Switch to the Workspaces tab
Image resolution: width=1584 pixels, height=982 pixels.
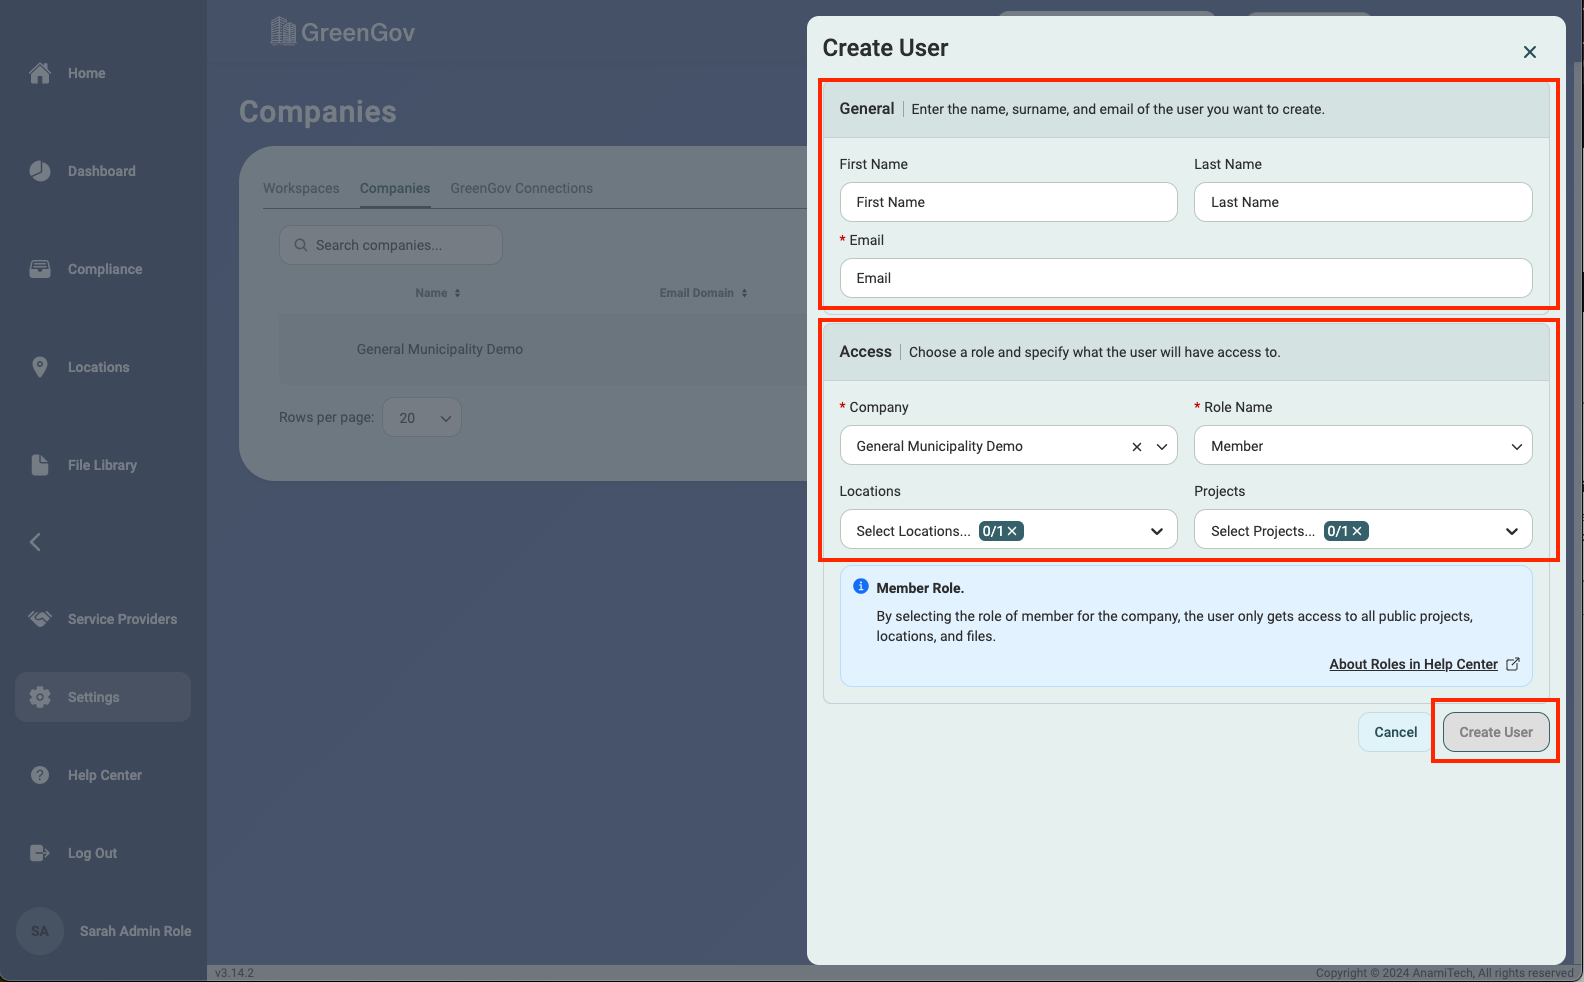(x=301, y=188)
